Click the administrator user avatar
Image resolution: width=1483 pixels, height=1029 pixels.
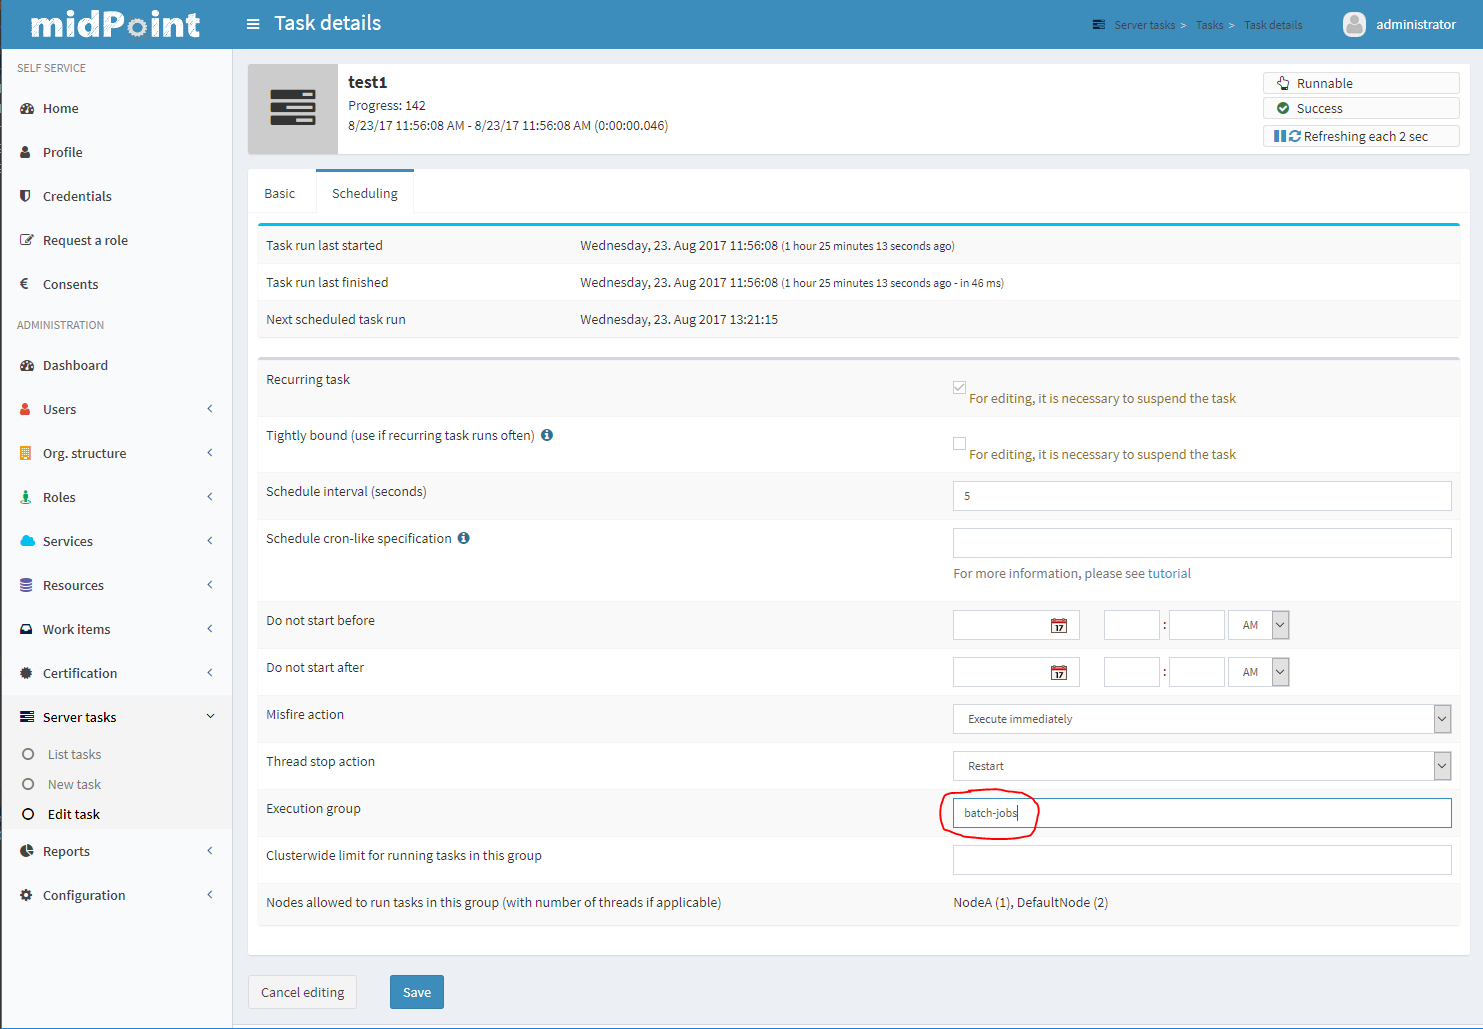pos(1354,24)
